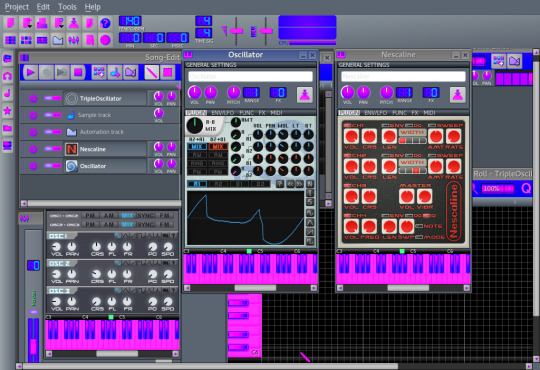This screenshot has height=370, width=540.
Task: Open the recent projects dropdown arrow
Action: point(61,27)
